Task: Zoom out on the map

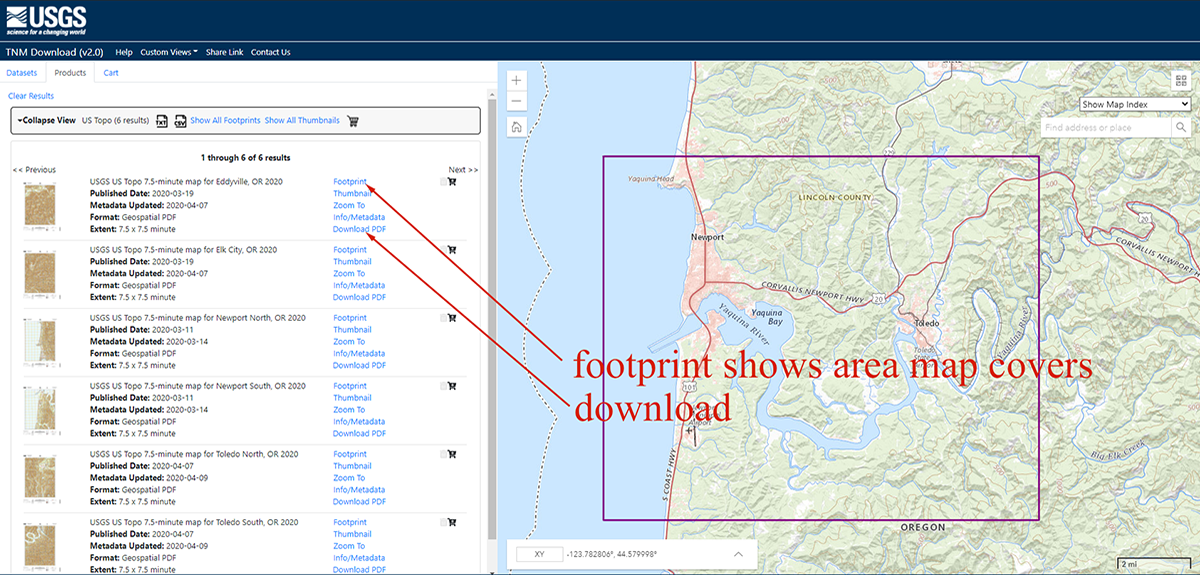Action: coord(516,101)
